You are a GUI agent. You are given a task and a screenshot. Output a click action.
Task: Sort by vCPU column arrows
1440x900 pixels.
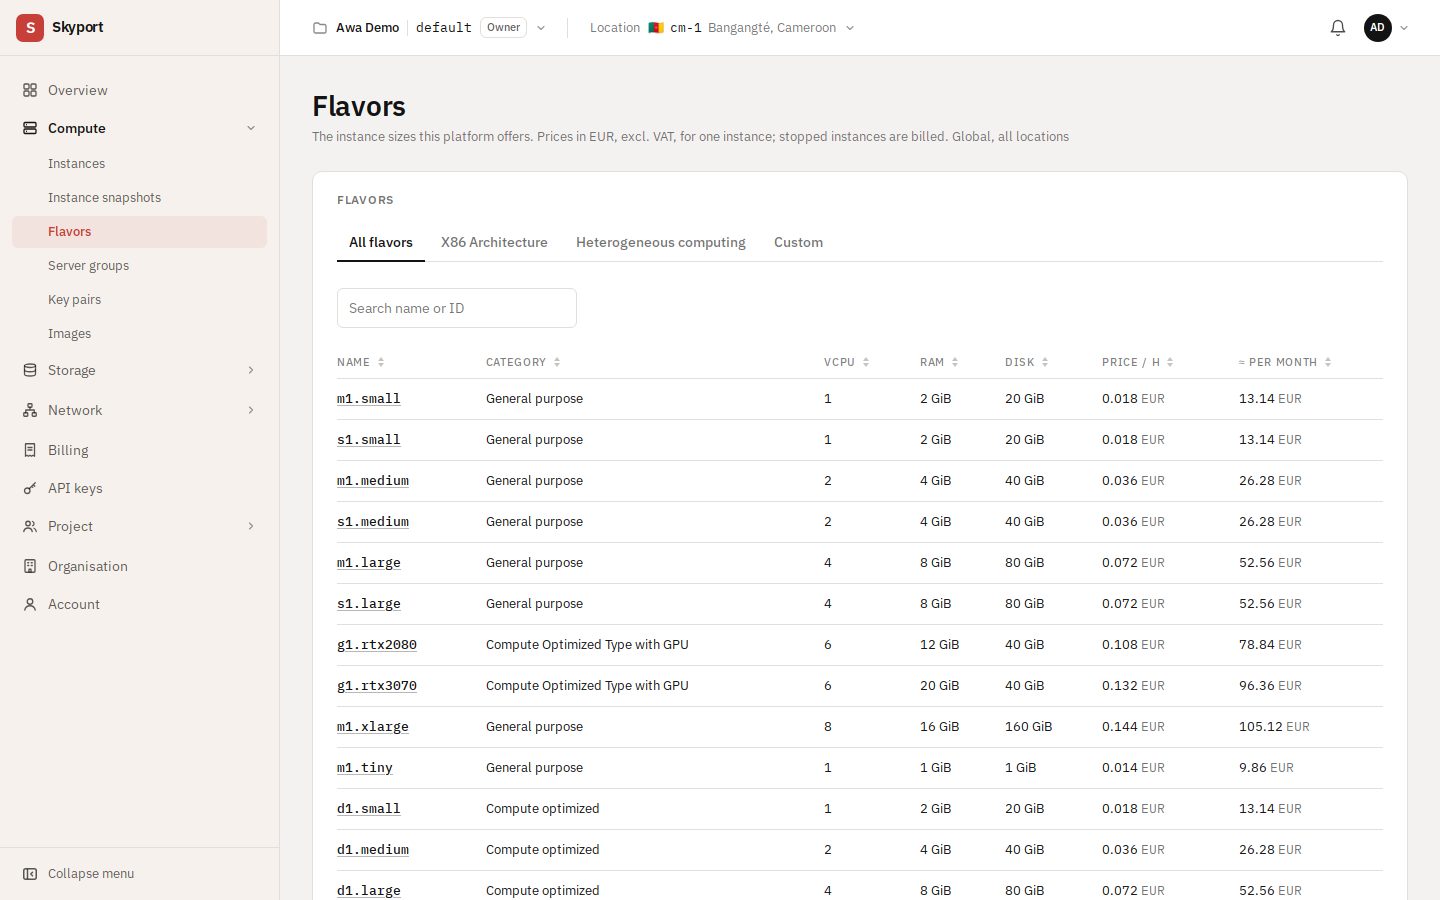(866, 362)
